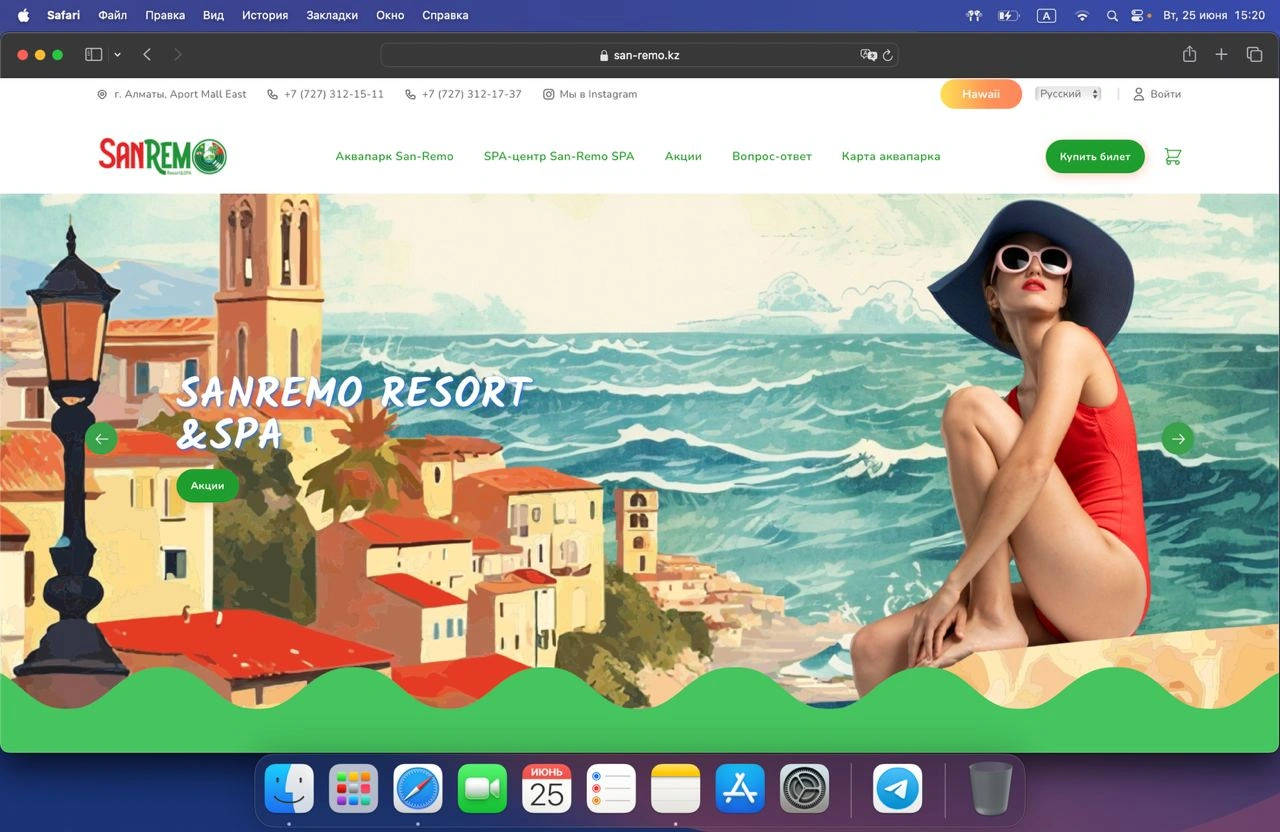
Task: Show the tab overview
Action: pos(1254,55)
